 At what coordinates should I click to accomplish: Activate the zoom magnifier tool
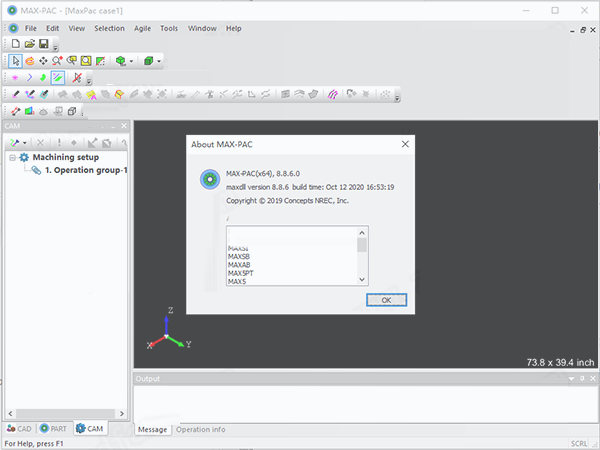pyautogui.click(x=57, y=61)
